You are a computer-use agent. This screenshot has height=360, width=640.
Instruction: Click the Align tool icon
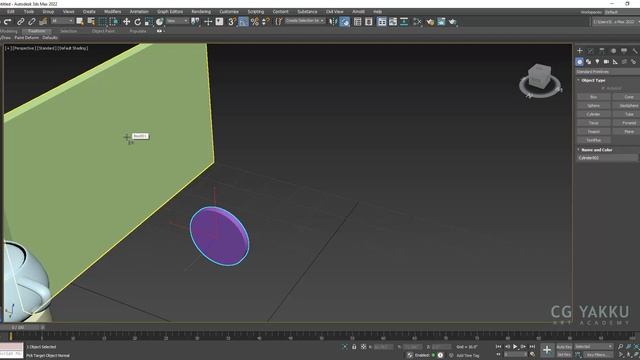click(x=345, y=22)
